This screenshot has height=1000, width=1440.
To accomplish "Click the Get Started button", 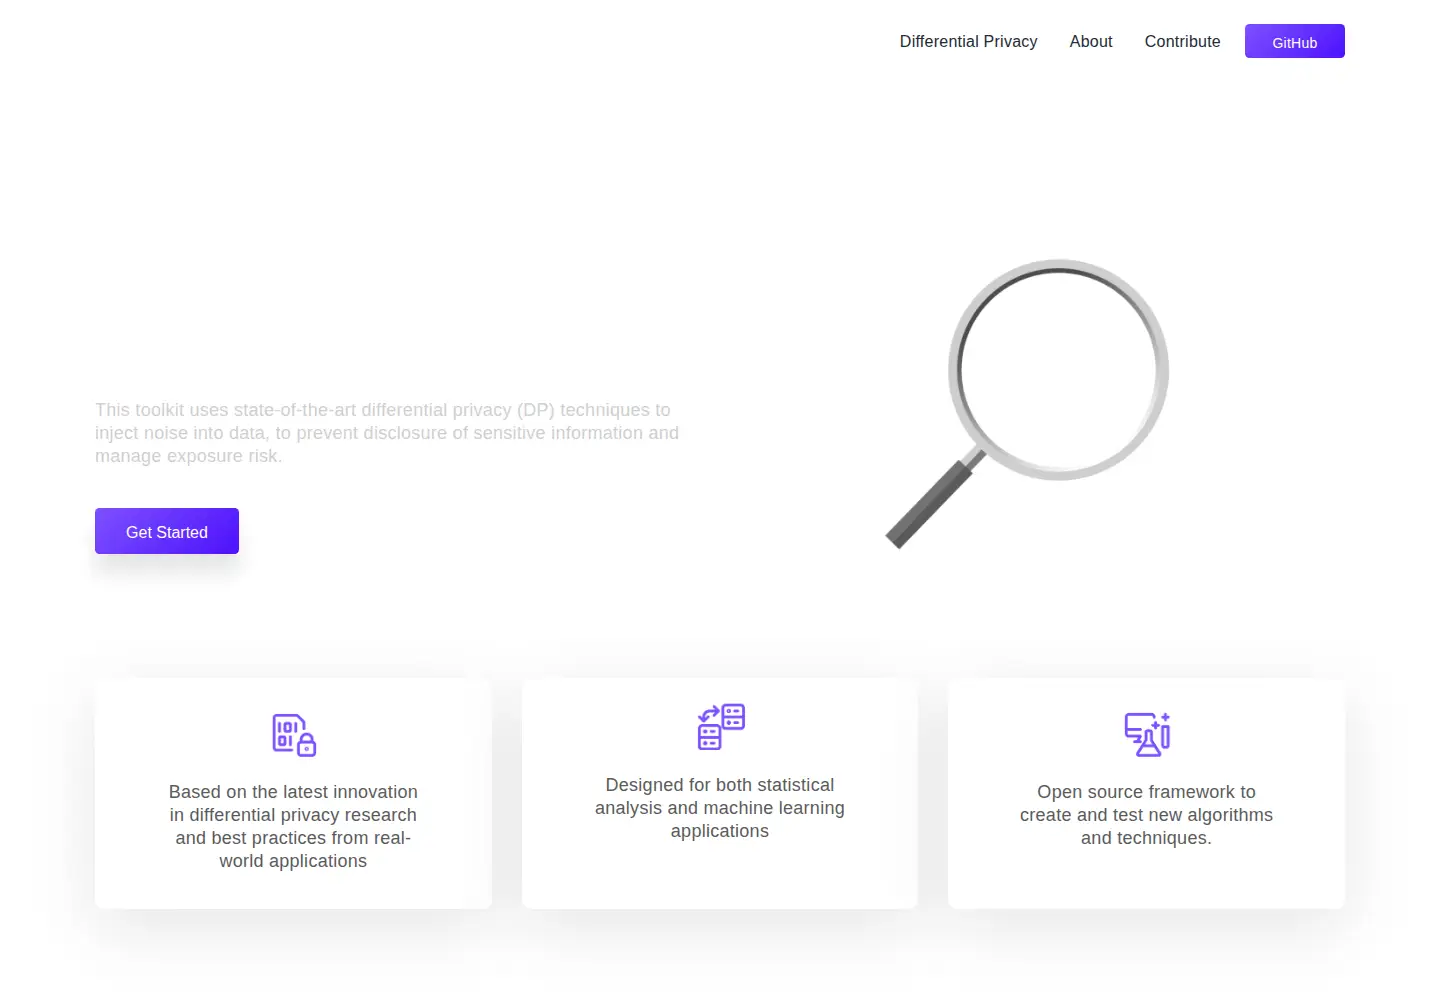I will 167,531.
